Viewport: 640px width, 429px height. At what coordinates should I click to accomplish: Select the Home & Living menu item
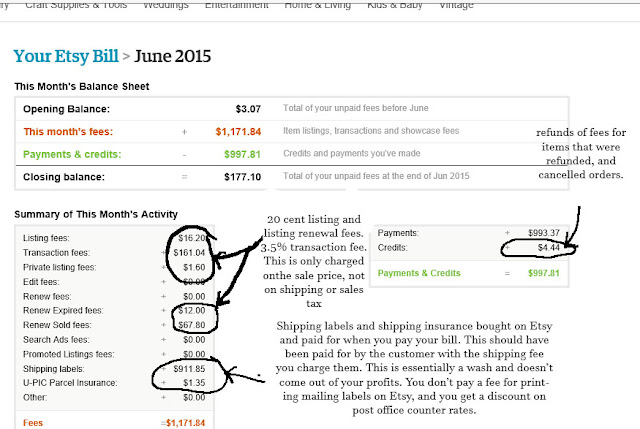pyautogui.click(x=318, y=5)
